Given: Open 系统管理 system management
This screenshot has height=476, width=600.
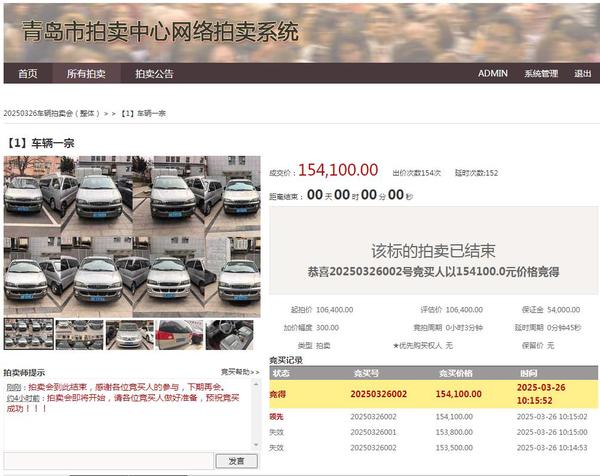Looking at the screenshot, I should [541, 73].
